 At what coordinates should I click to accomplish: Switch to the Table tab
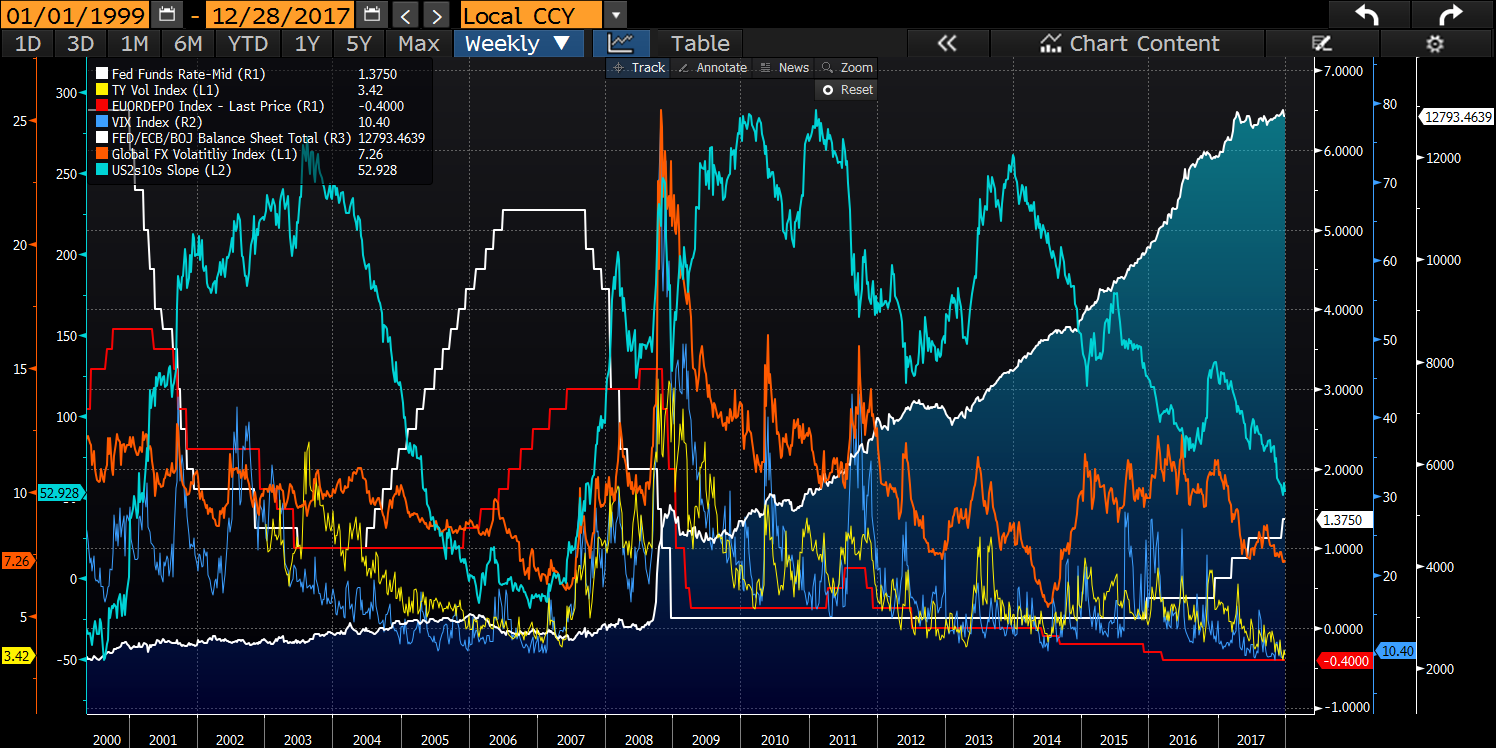coord(698,44)
